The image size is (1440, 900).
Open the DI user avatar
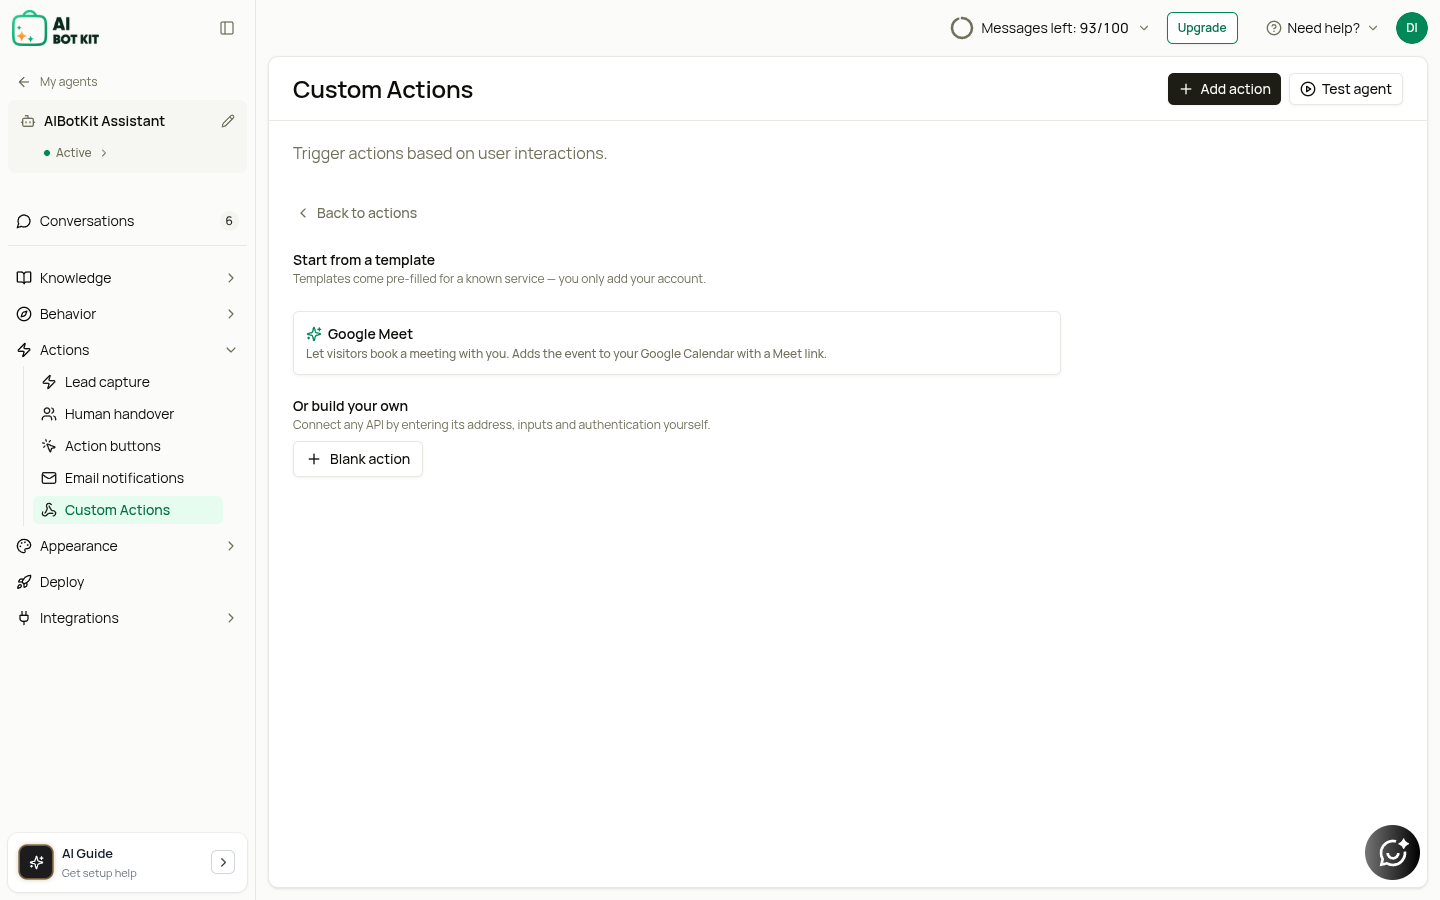coord(1412,28)
